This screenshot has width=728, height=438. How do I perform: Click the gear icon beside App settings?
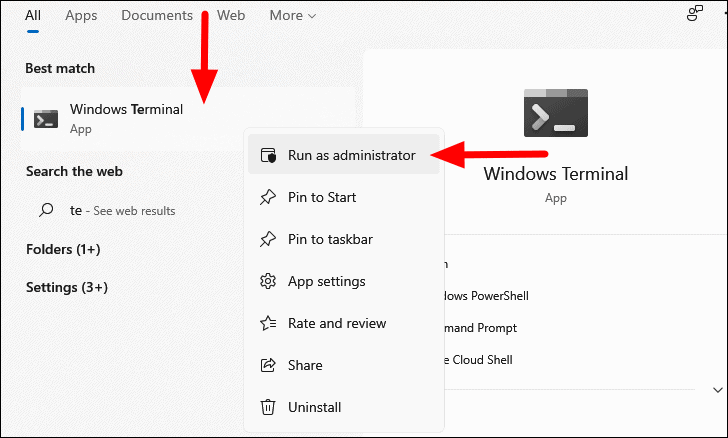click(268, 281)
